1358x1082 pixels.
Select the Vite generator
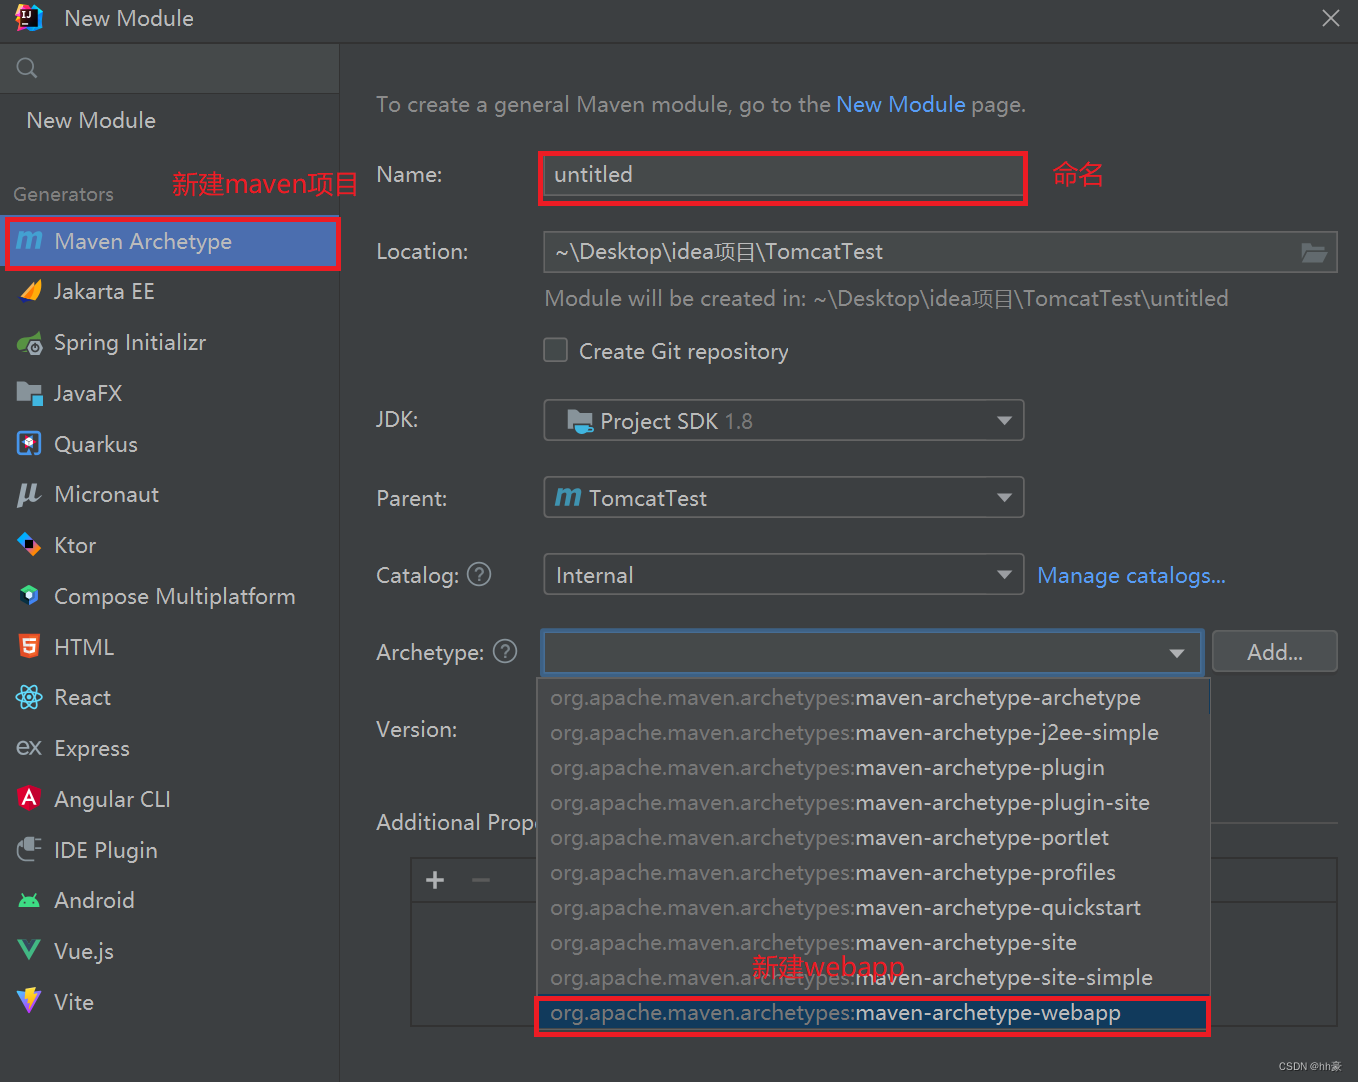[x=170, y=1001]
